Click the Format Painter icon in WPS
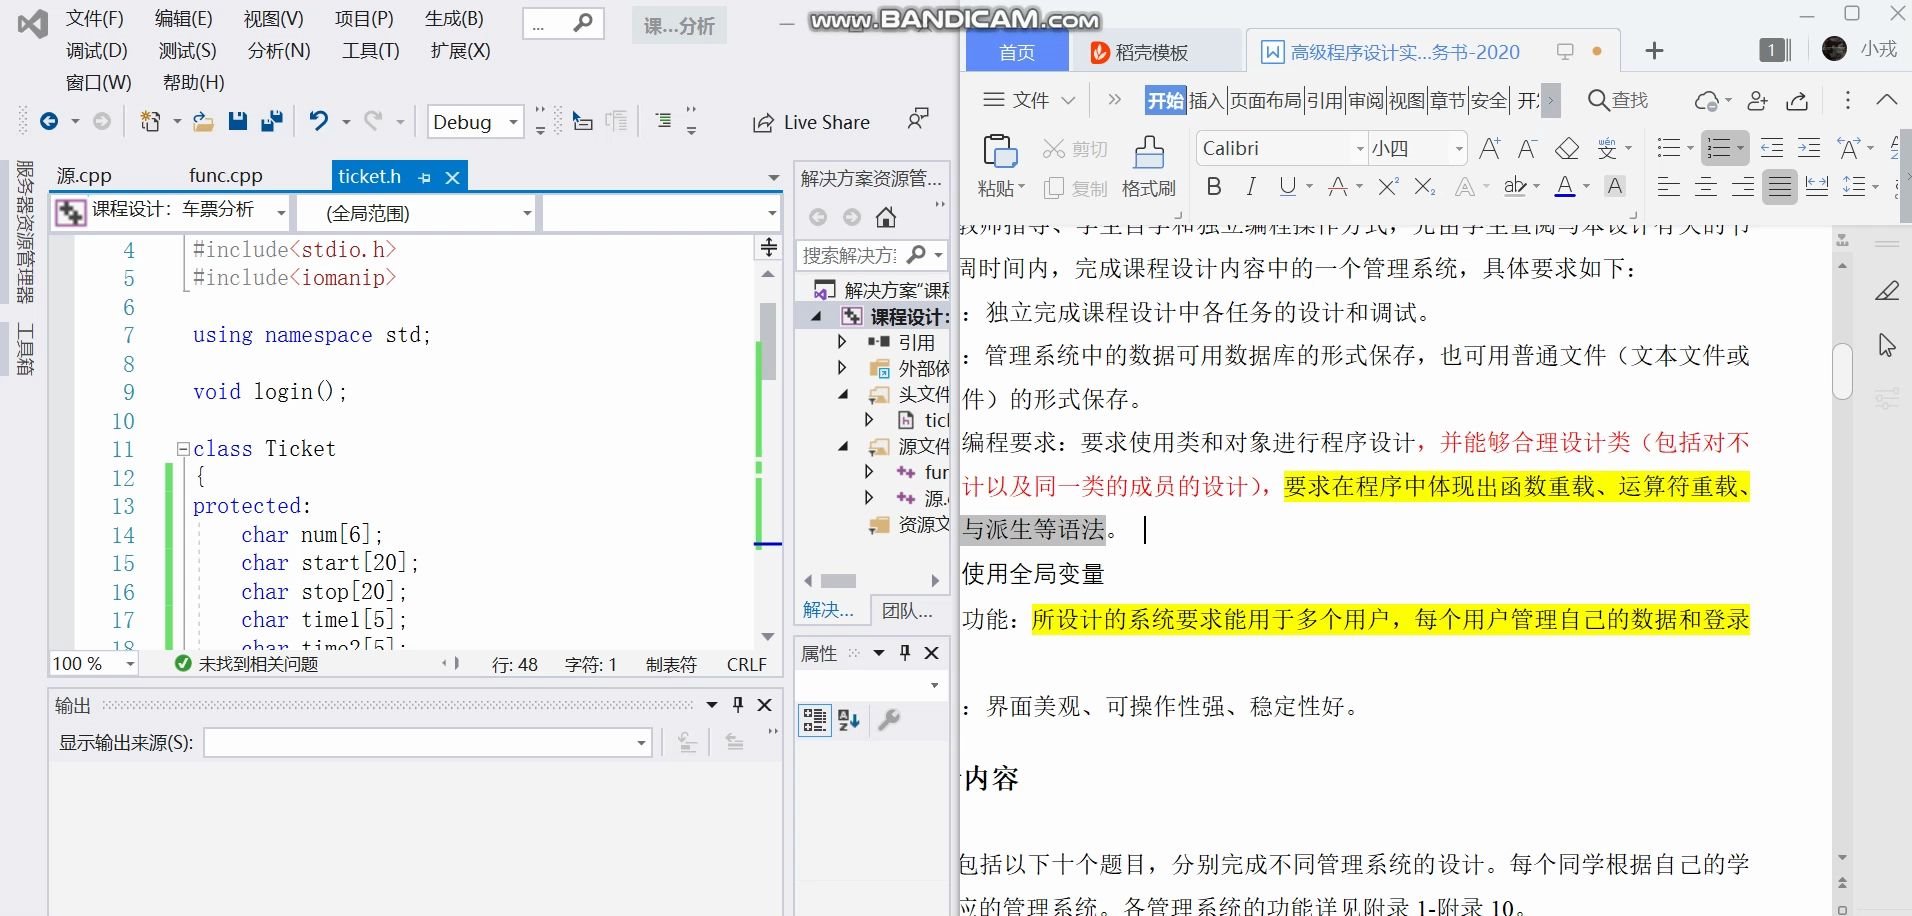The image size is (1912, 916). 1149,152
